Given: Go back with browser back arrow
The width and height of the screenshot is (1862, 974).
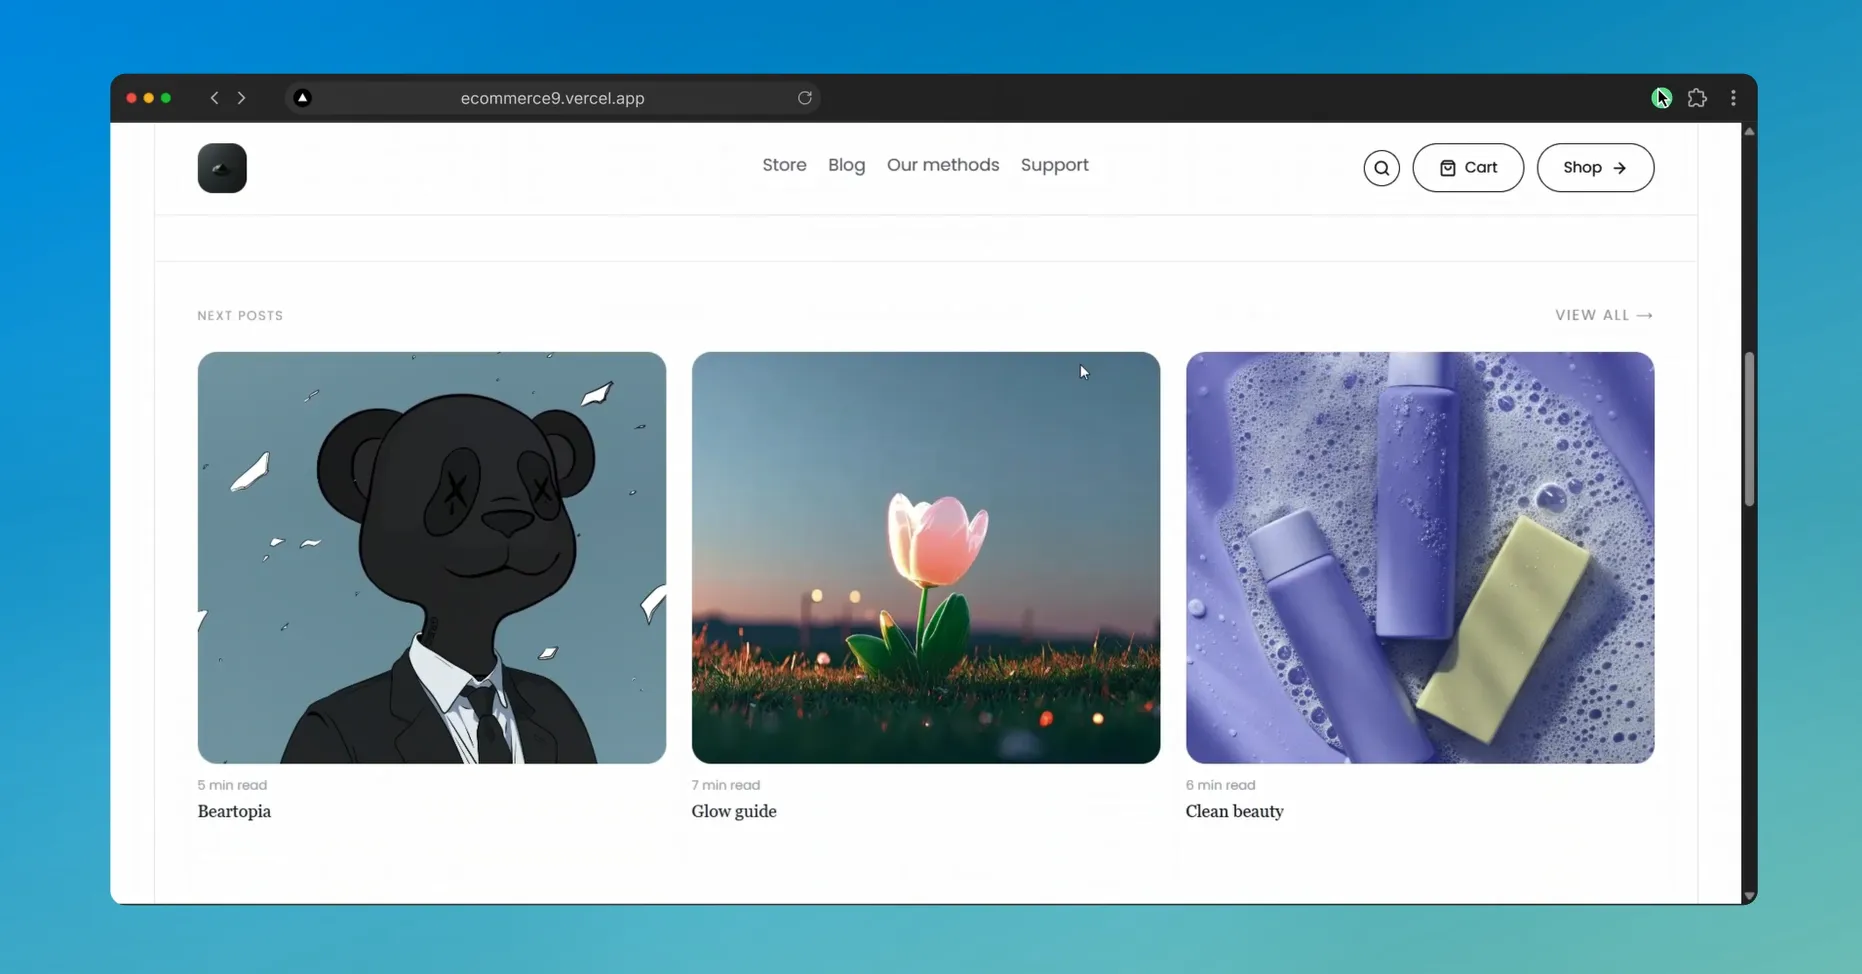Looking at the screenshot, I should pyautogui.click(x=214, y=98).
